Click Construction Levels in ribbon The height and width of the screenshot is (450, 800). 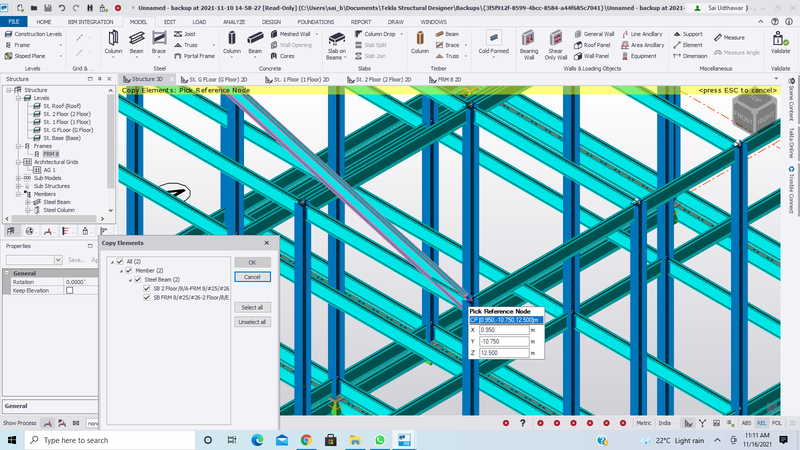click(x=33, y=34)
